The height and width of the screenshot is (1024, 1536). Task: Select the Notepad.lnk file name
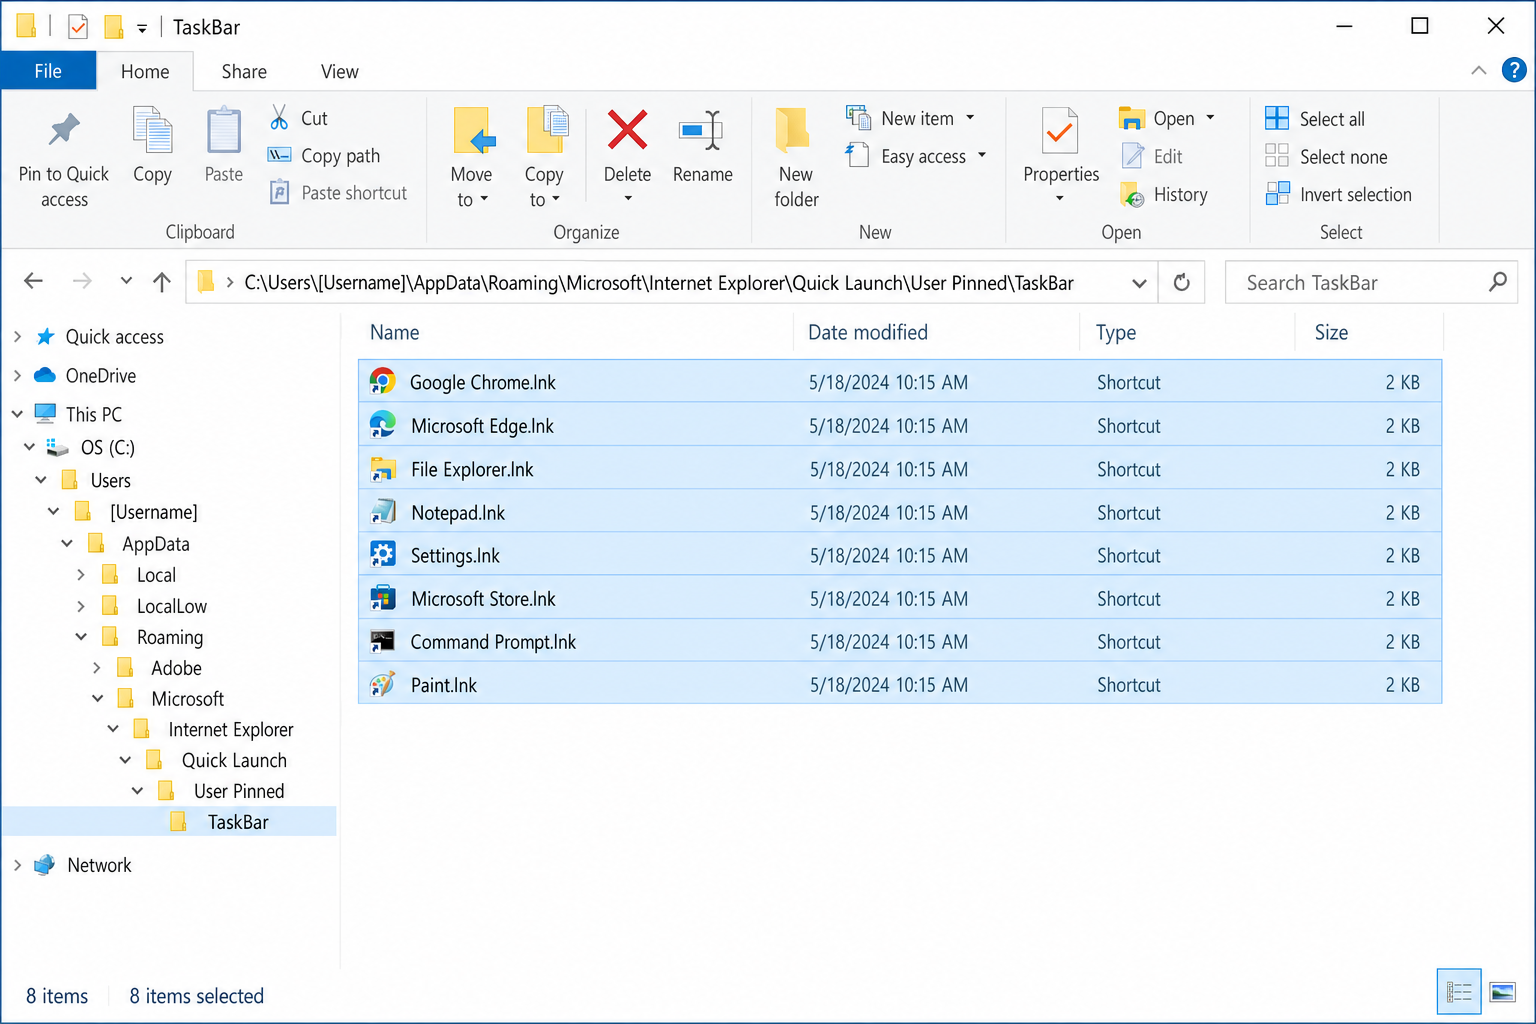[458, 512]
